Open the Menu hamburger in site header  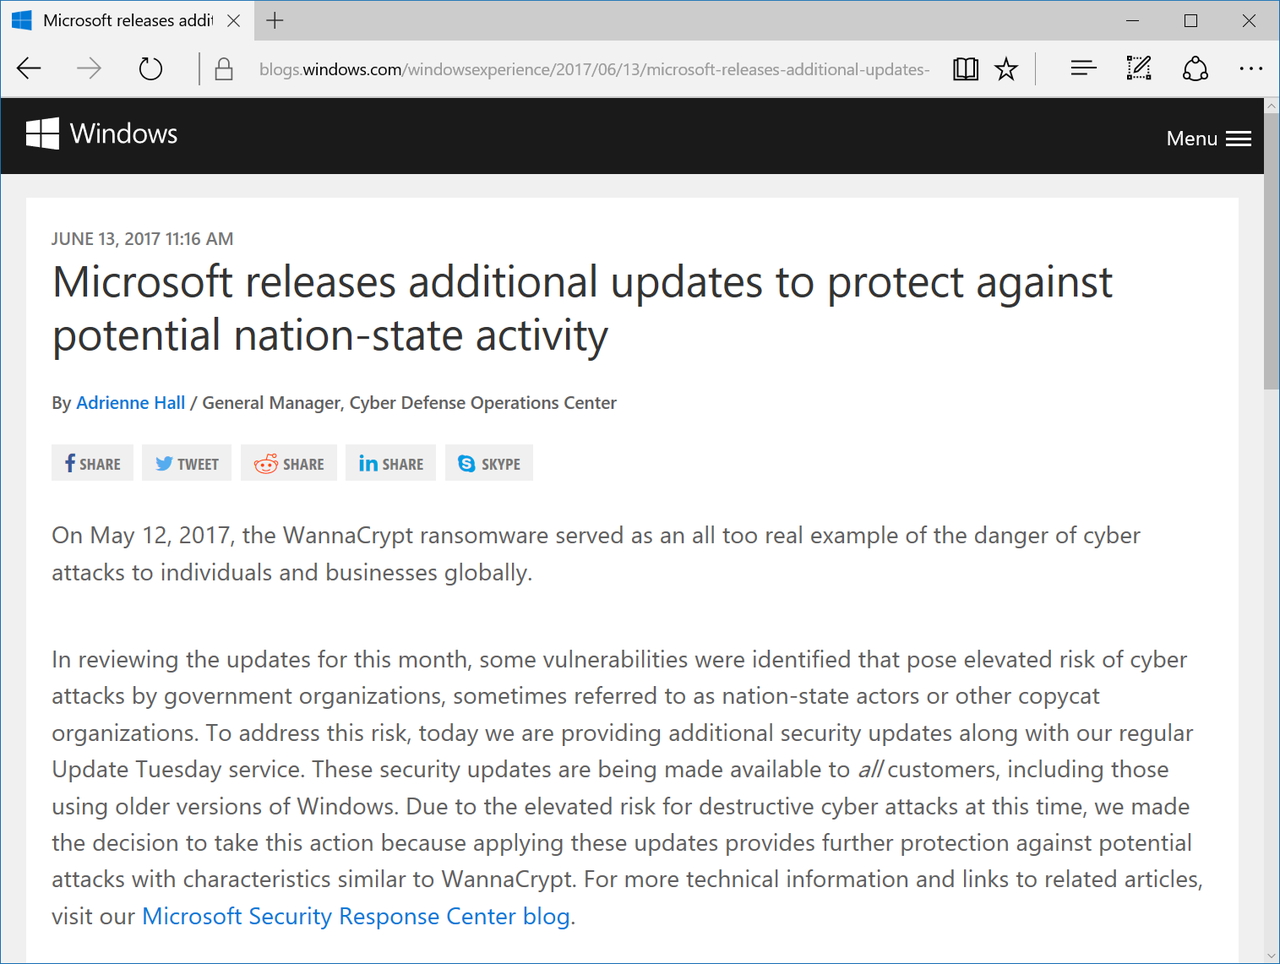click(1208, 138)
